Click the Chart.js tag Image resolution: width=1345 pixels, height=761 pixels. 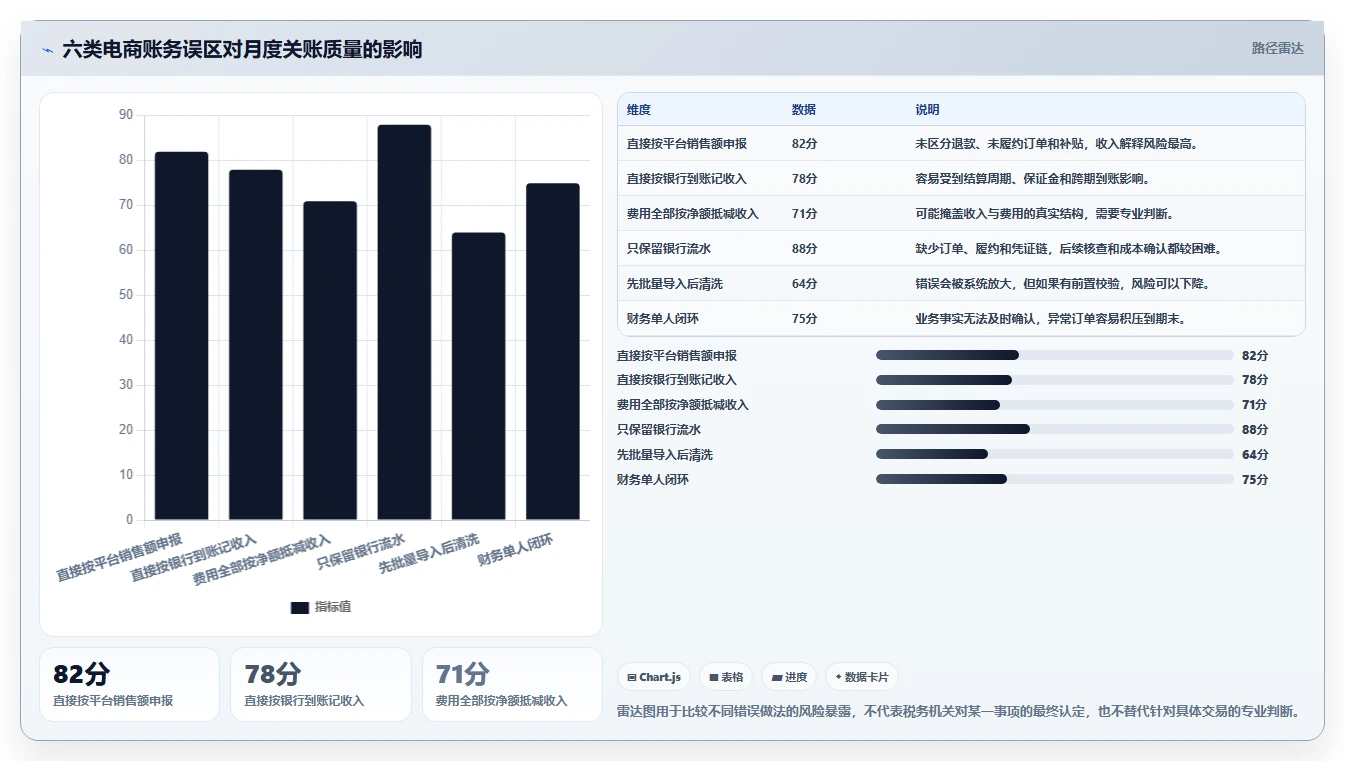coord(654,677)
